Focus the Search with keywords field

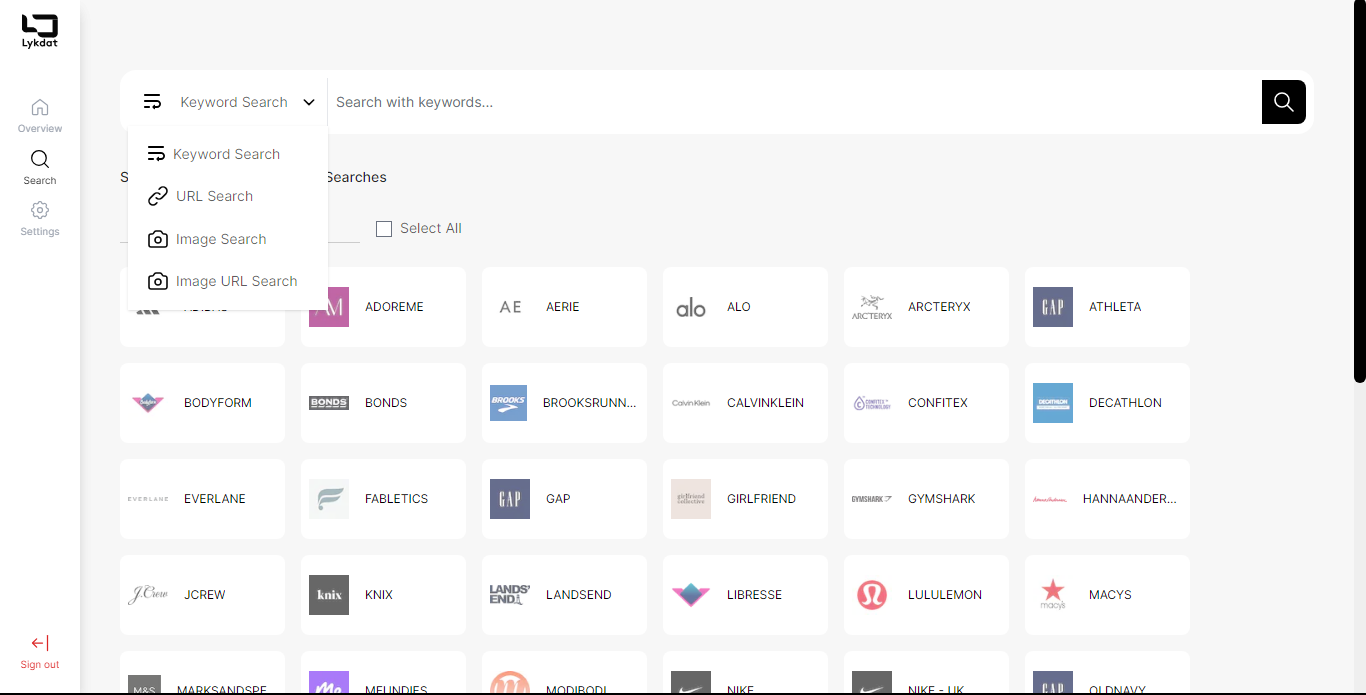click(x=794, y=102)
